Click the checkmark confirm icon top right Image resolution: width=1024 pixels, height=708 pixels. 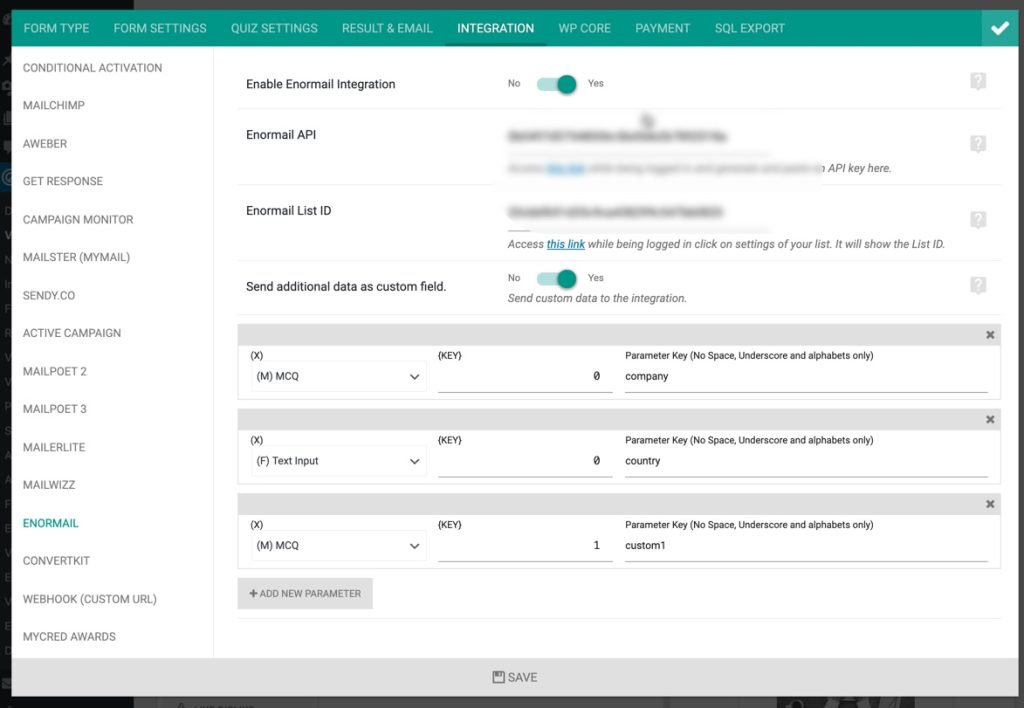999,28
